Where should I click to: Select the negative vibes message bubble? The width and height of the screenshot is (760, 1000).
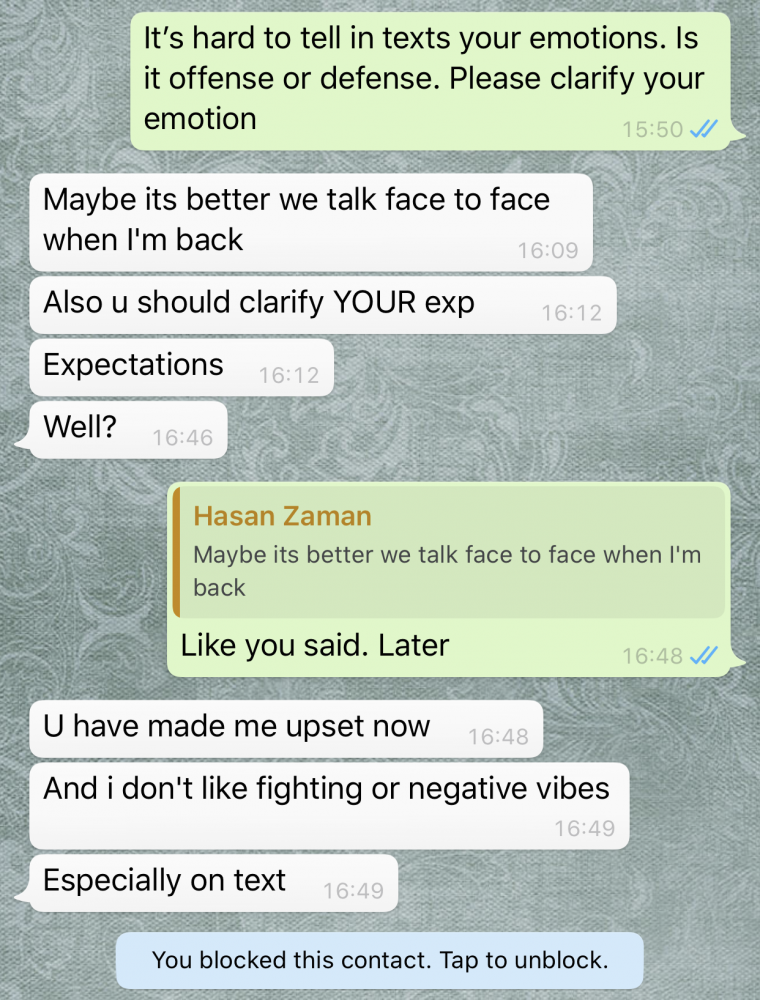(329, 805)
